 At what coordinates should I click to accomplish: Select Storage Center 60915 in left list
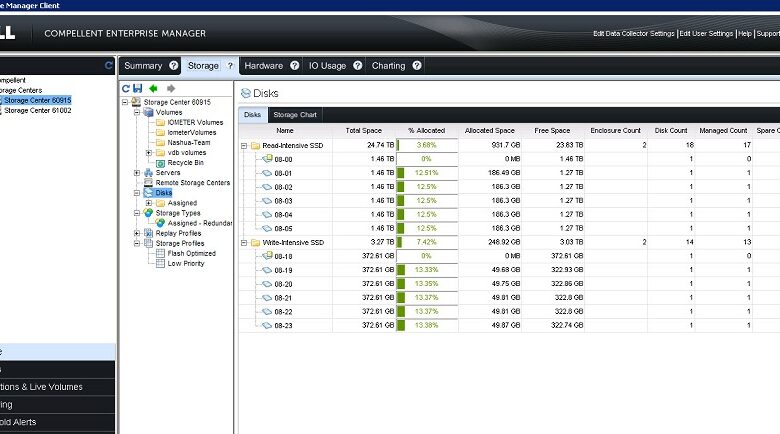coord(38,100)
